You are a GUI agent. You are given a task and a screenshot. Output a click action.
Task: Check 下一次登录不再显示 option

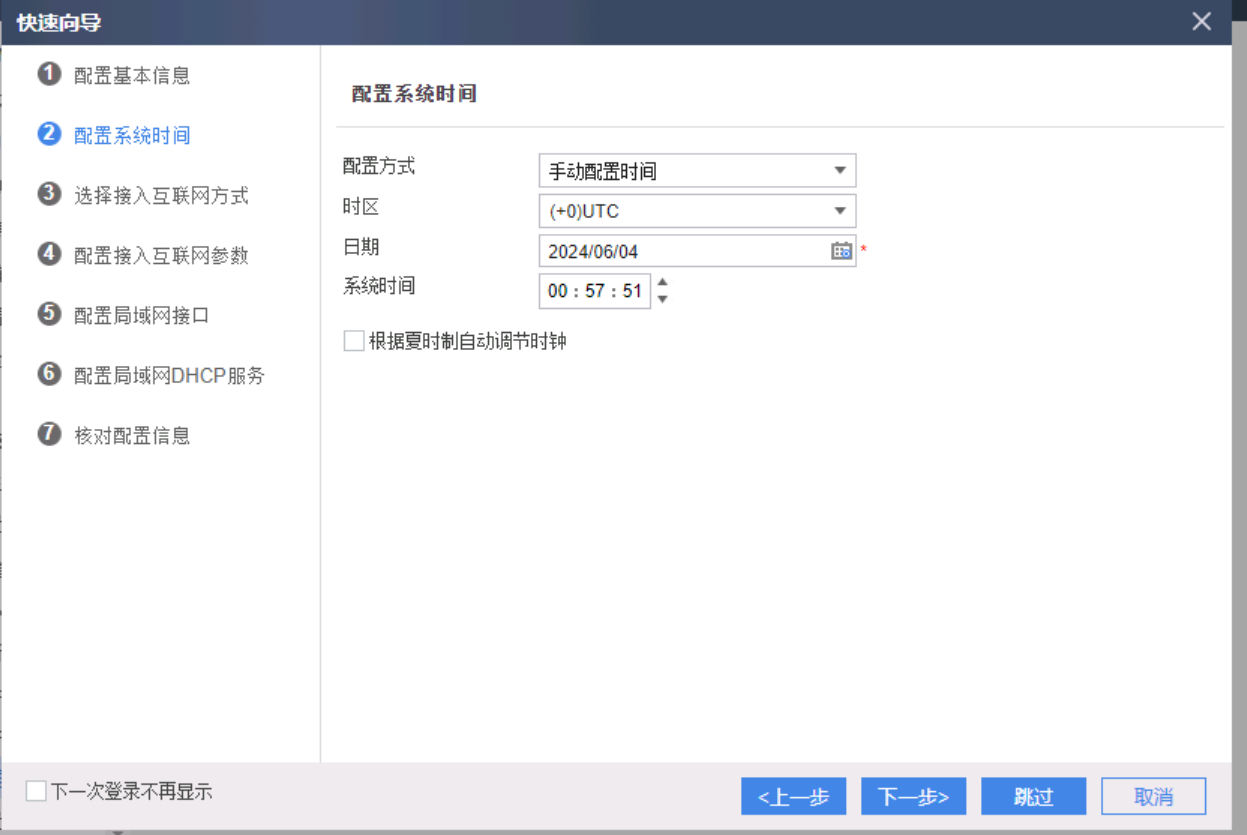37,791
